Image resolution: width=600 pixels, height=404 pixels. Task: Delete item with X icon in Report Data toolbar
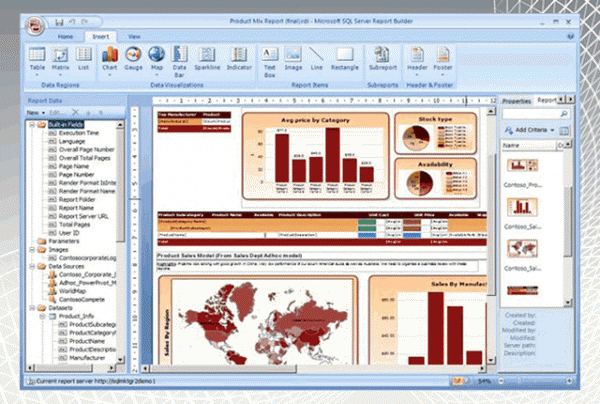75,112
